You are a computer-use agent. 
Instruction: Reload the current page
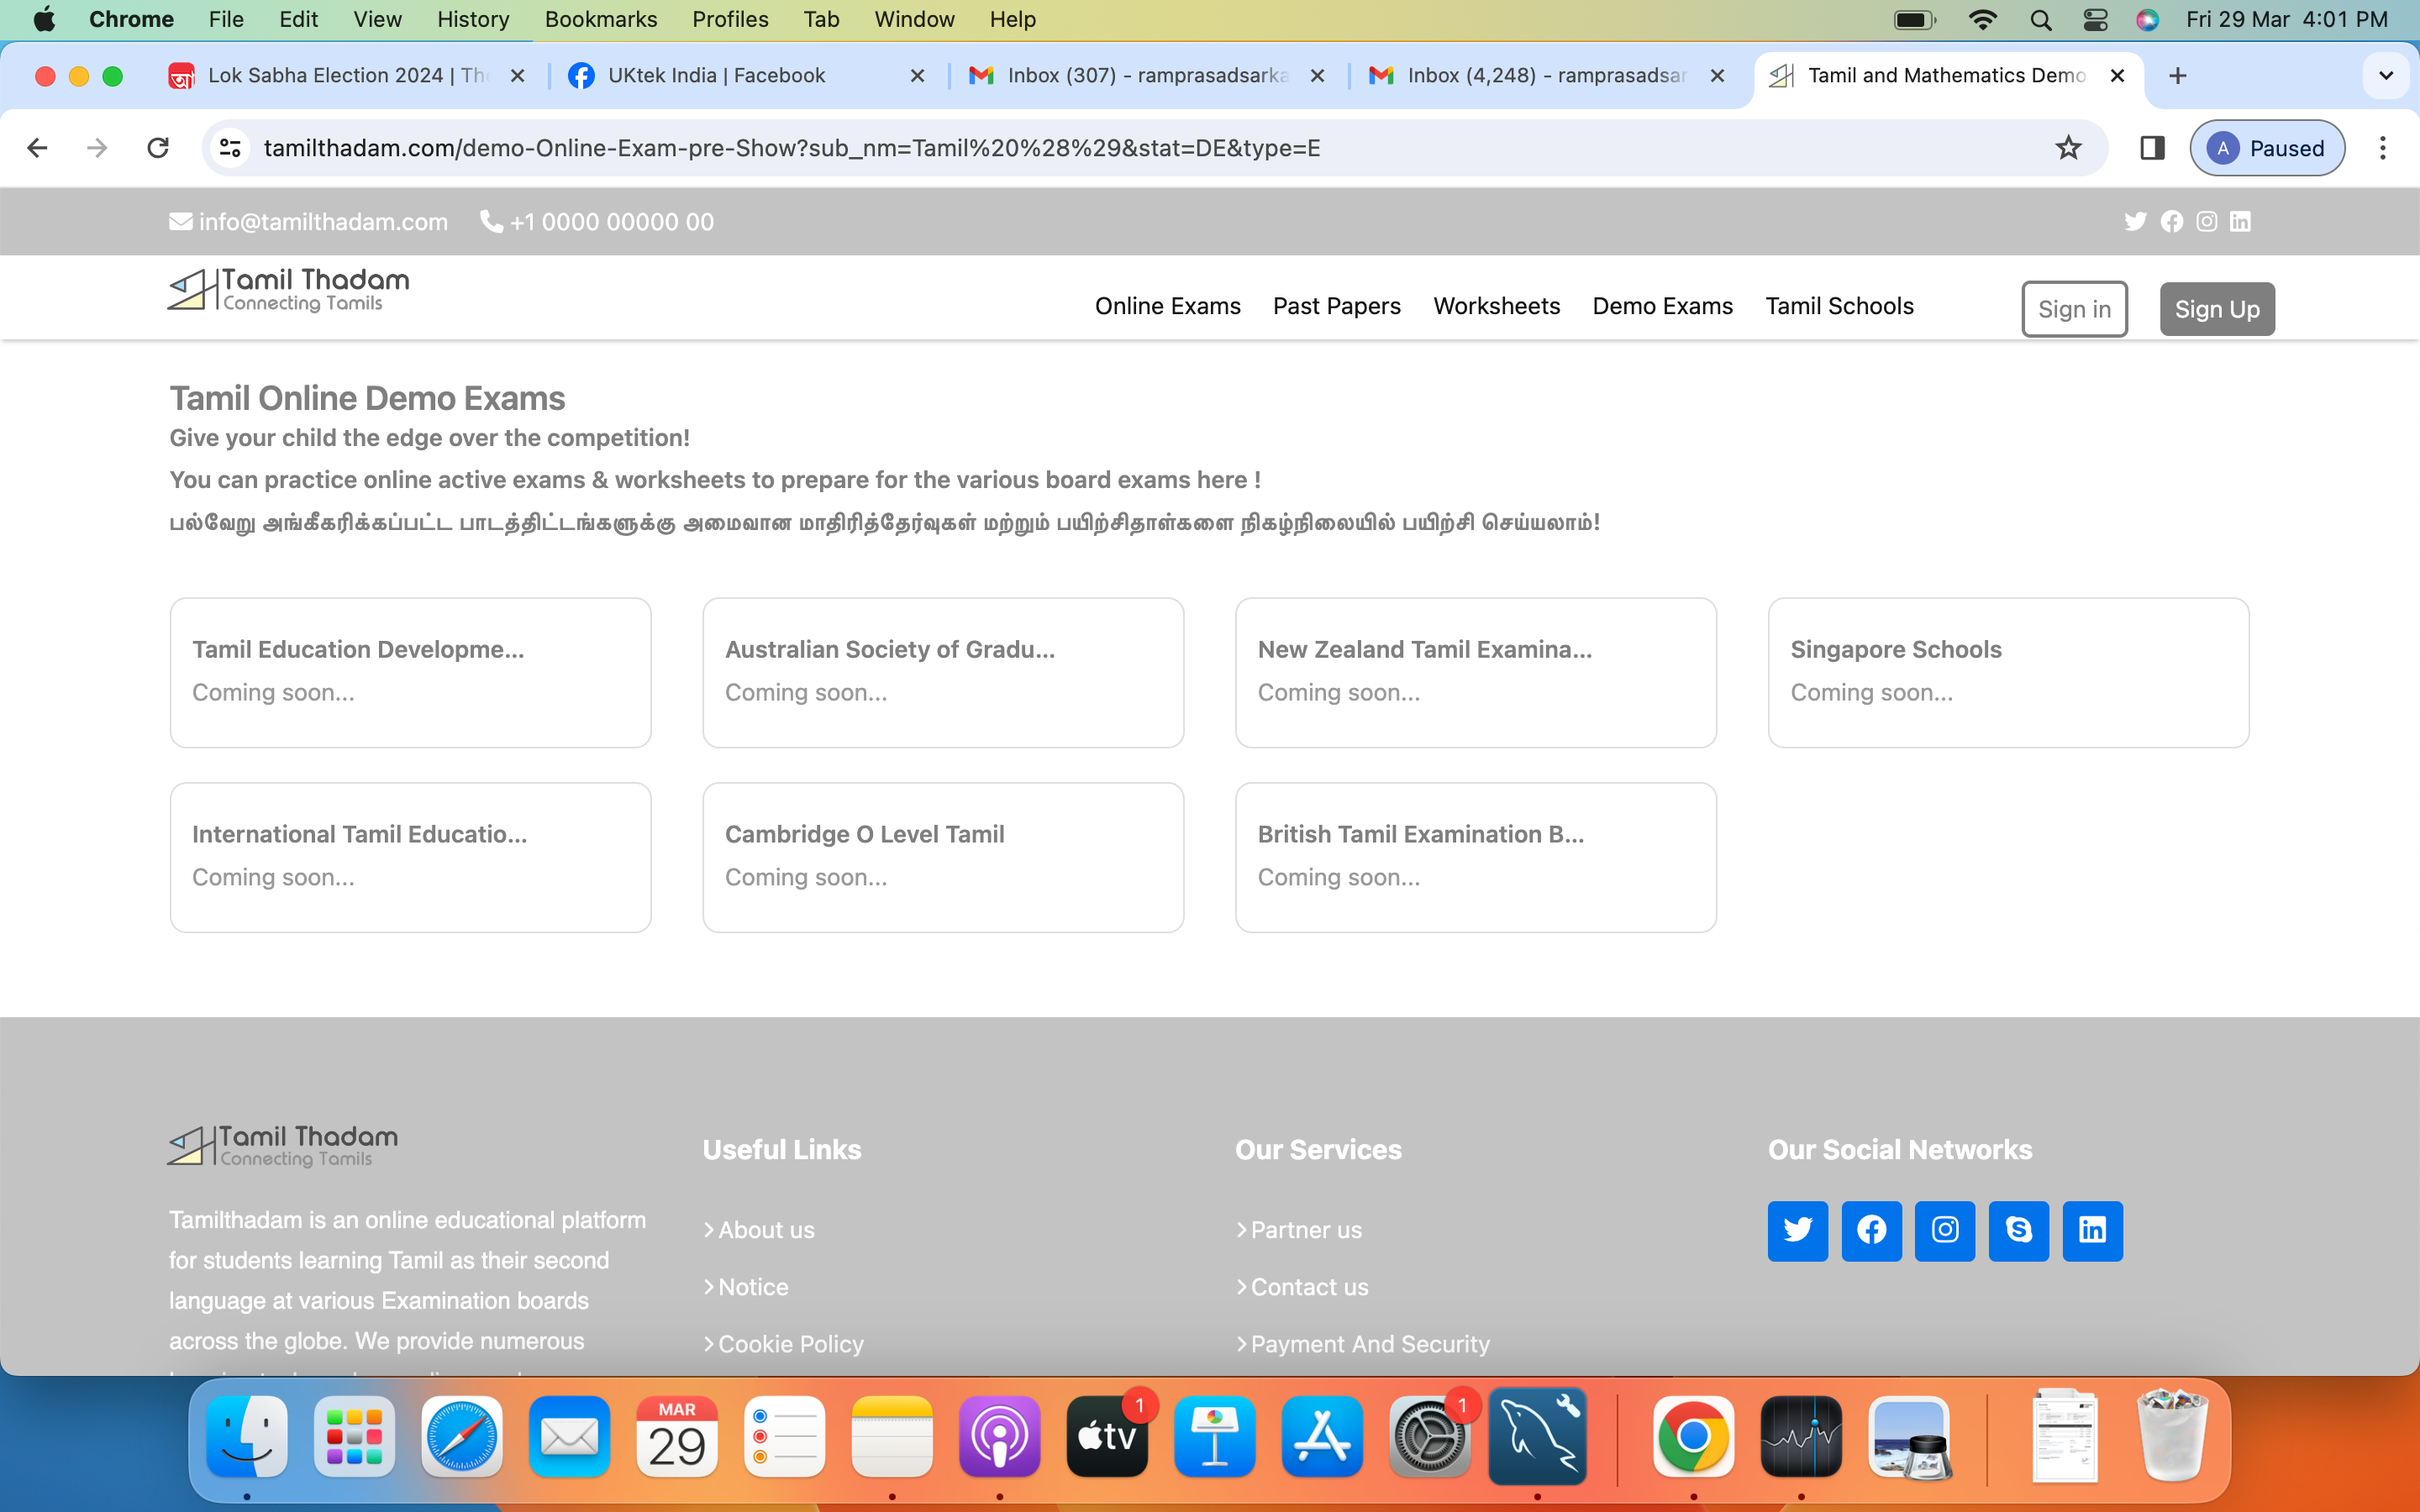tap(158, 148)
